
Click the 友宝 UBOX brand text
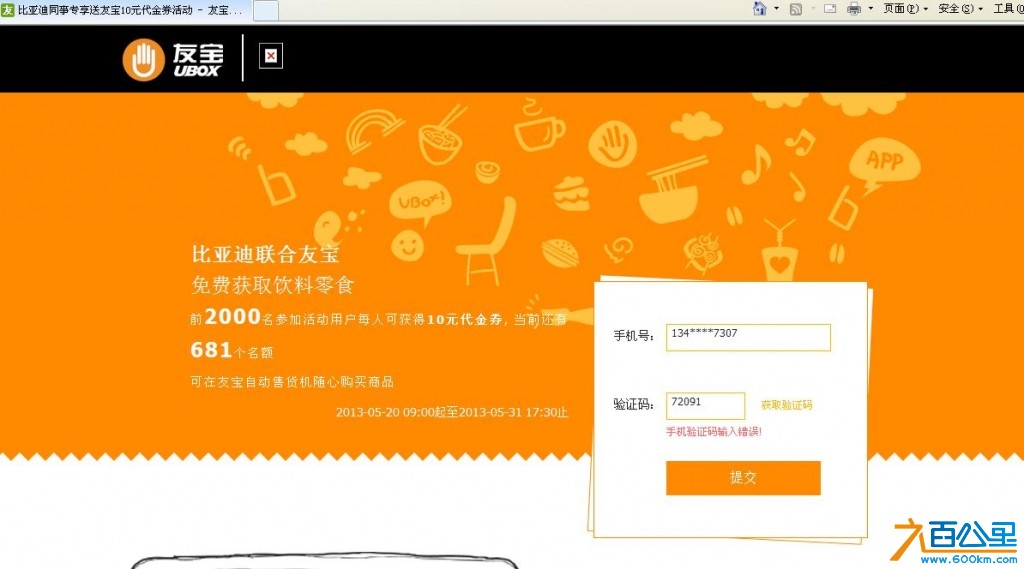[x=198, y=59]
